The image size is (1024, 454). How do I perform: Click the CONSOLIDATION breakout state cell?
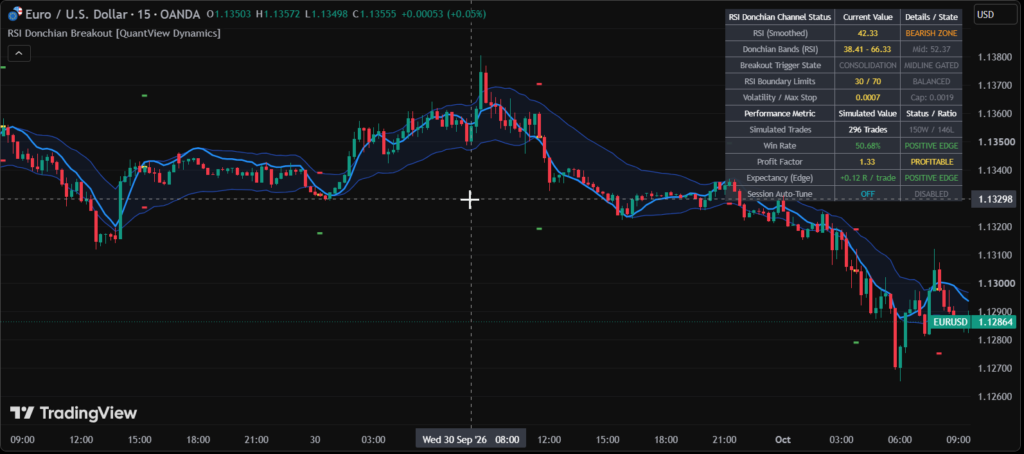[867, 65]
